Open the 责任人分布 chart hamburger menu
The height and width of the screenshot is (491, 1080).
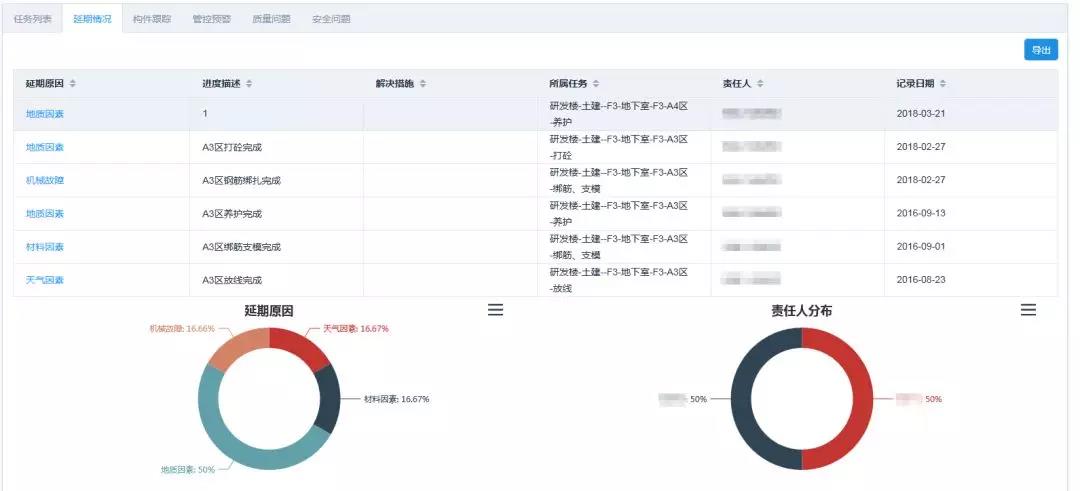tap(1028, 311)
